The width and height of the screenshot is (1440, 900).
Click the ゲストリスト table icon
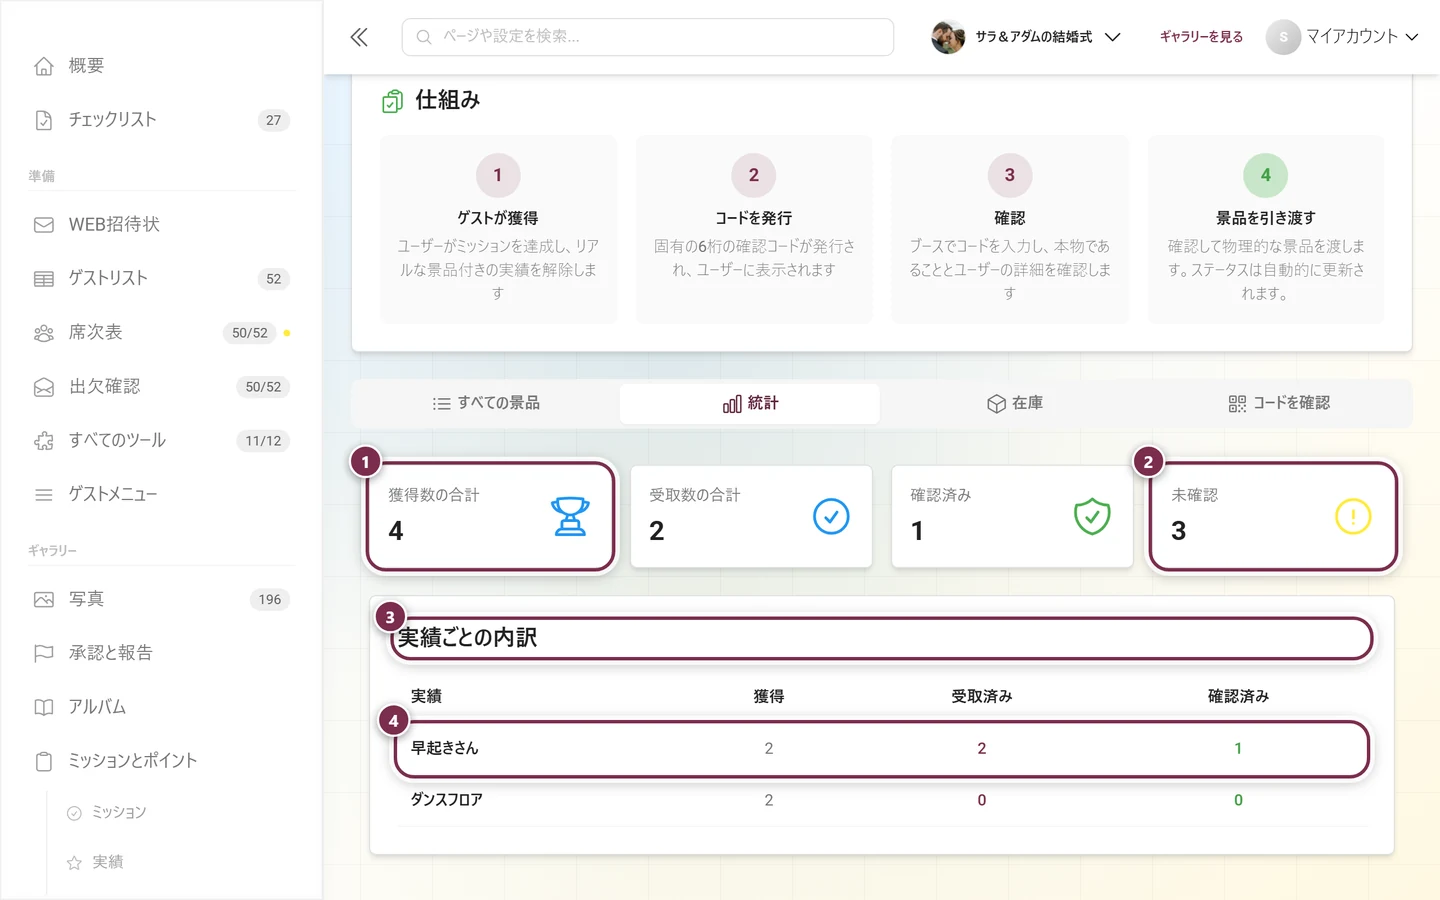[44, 279]
